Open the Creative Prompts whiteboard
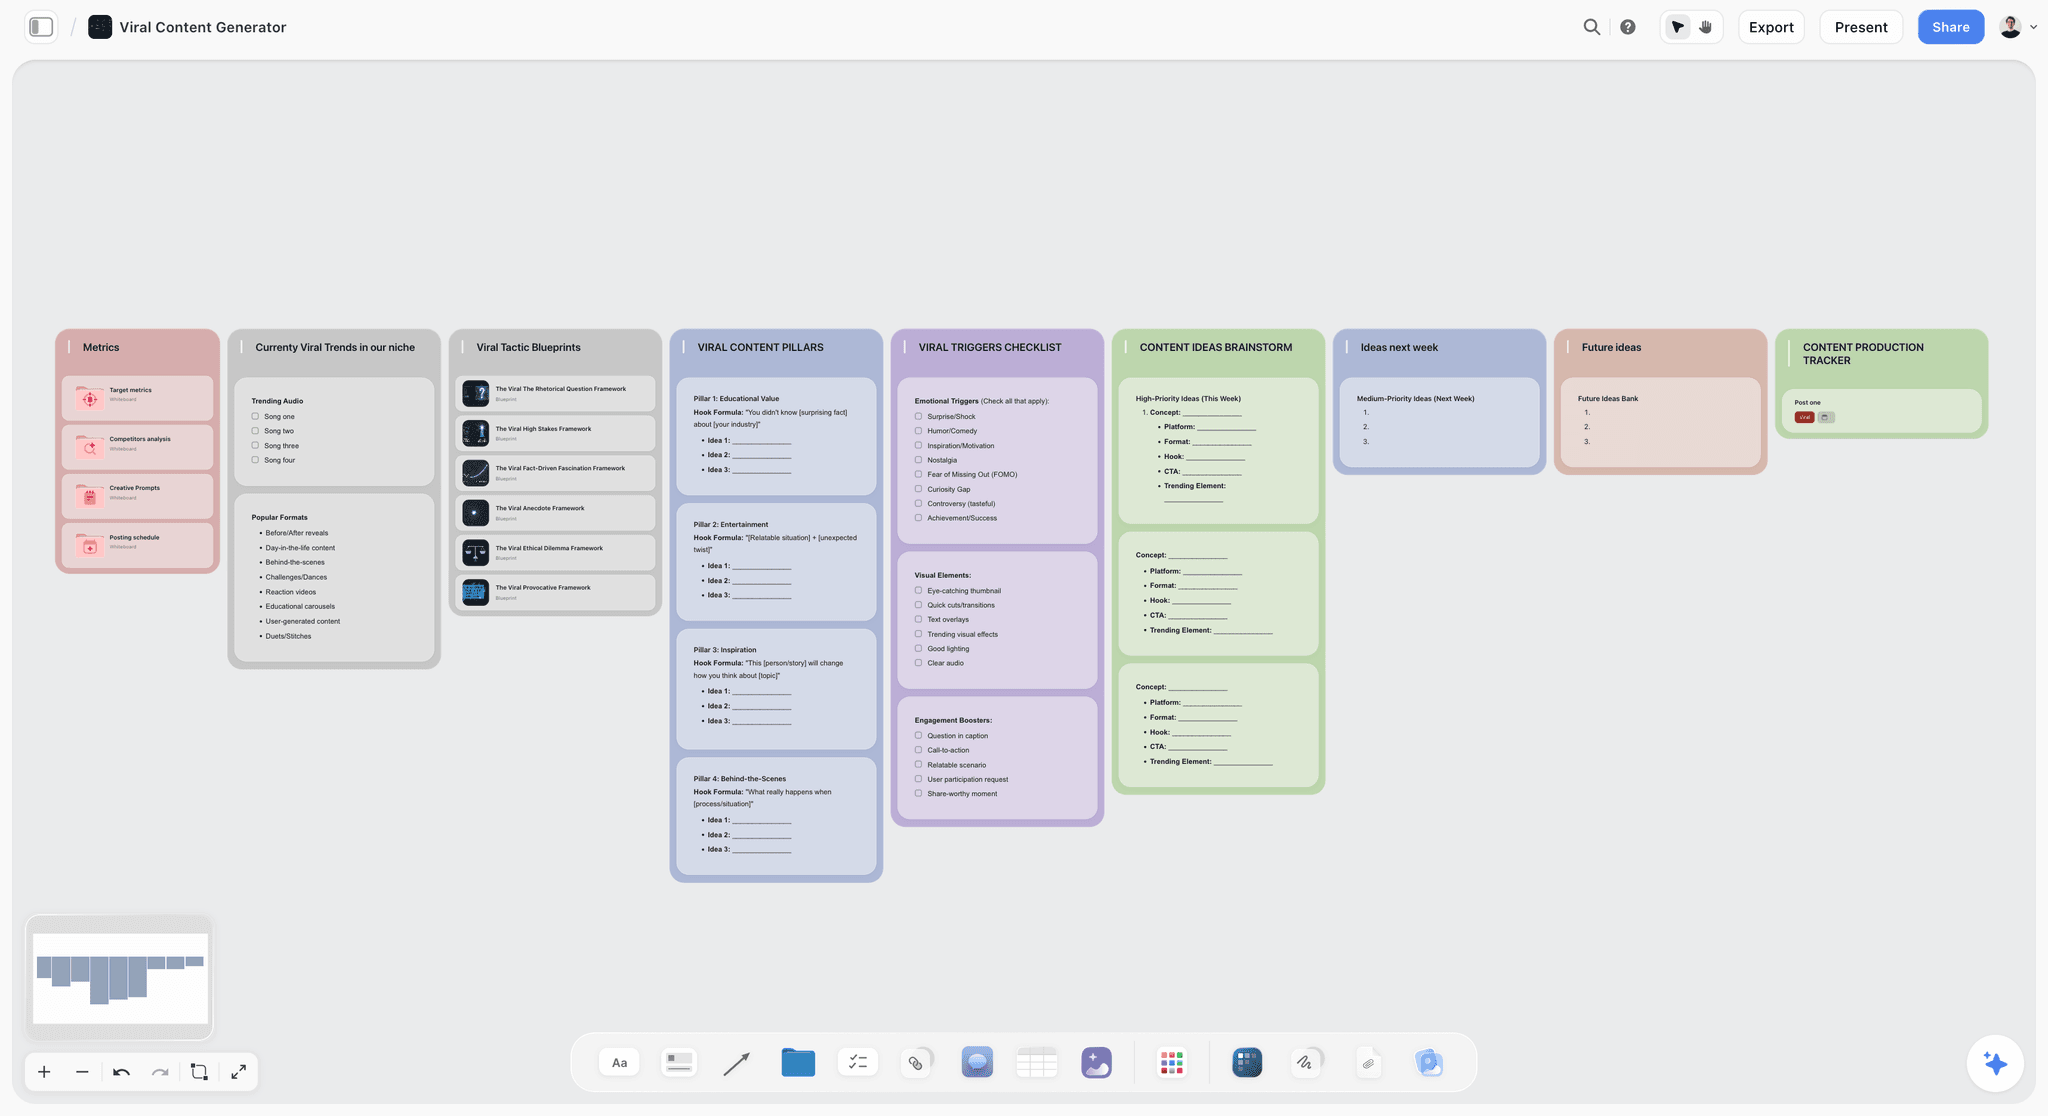Screen dimensions: 2048x1116 point(137,496)
